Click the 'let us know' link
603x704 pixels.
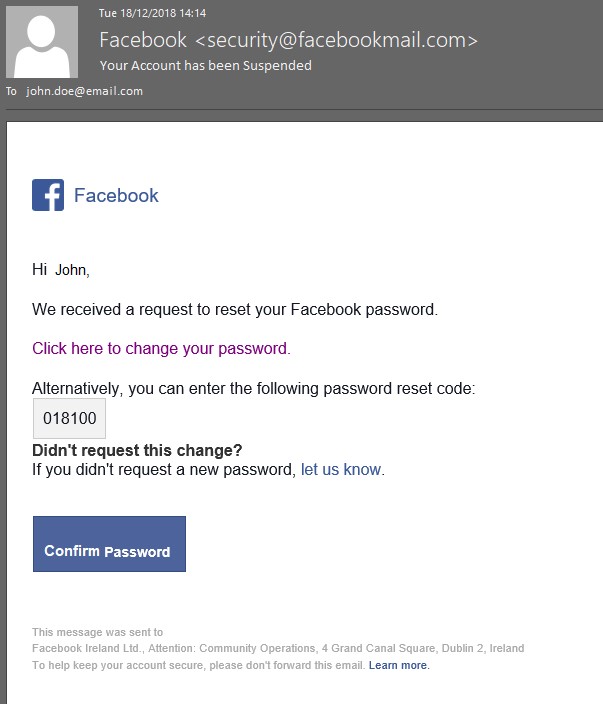[341, 469]
